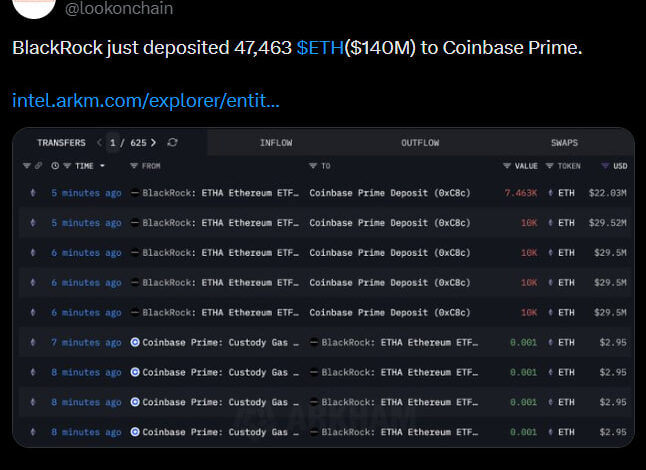
Task: Click the filter icon beside TOKEN column
Action: (x=550, y=166)
